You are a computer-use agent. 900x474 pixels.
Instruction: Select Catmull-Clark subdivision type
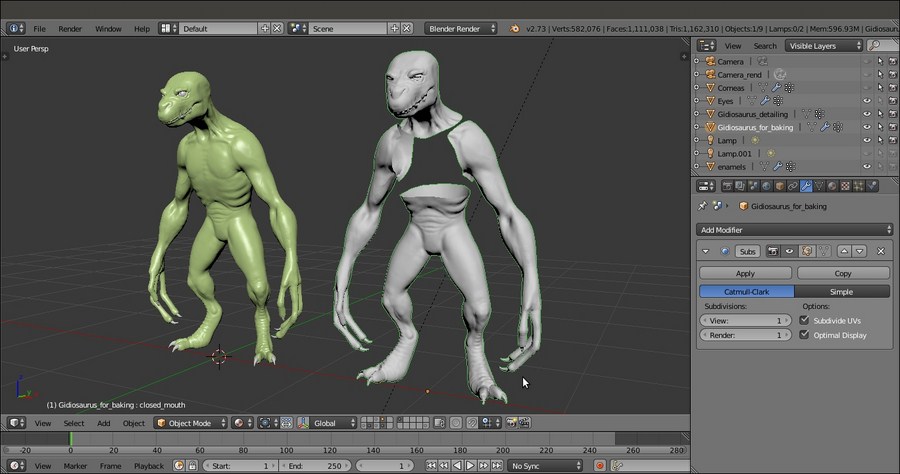747,292
